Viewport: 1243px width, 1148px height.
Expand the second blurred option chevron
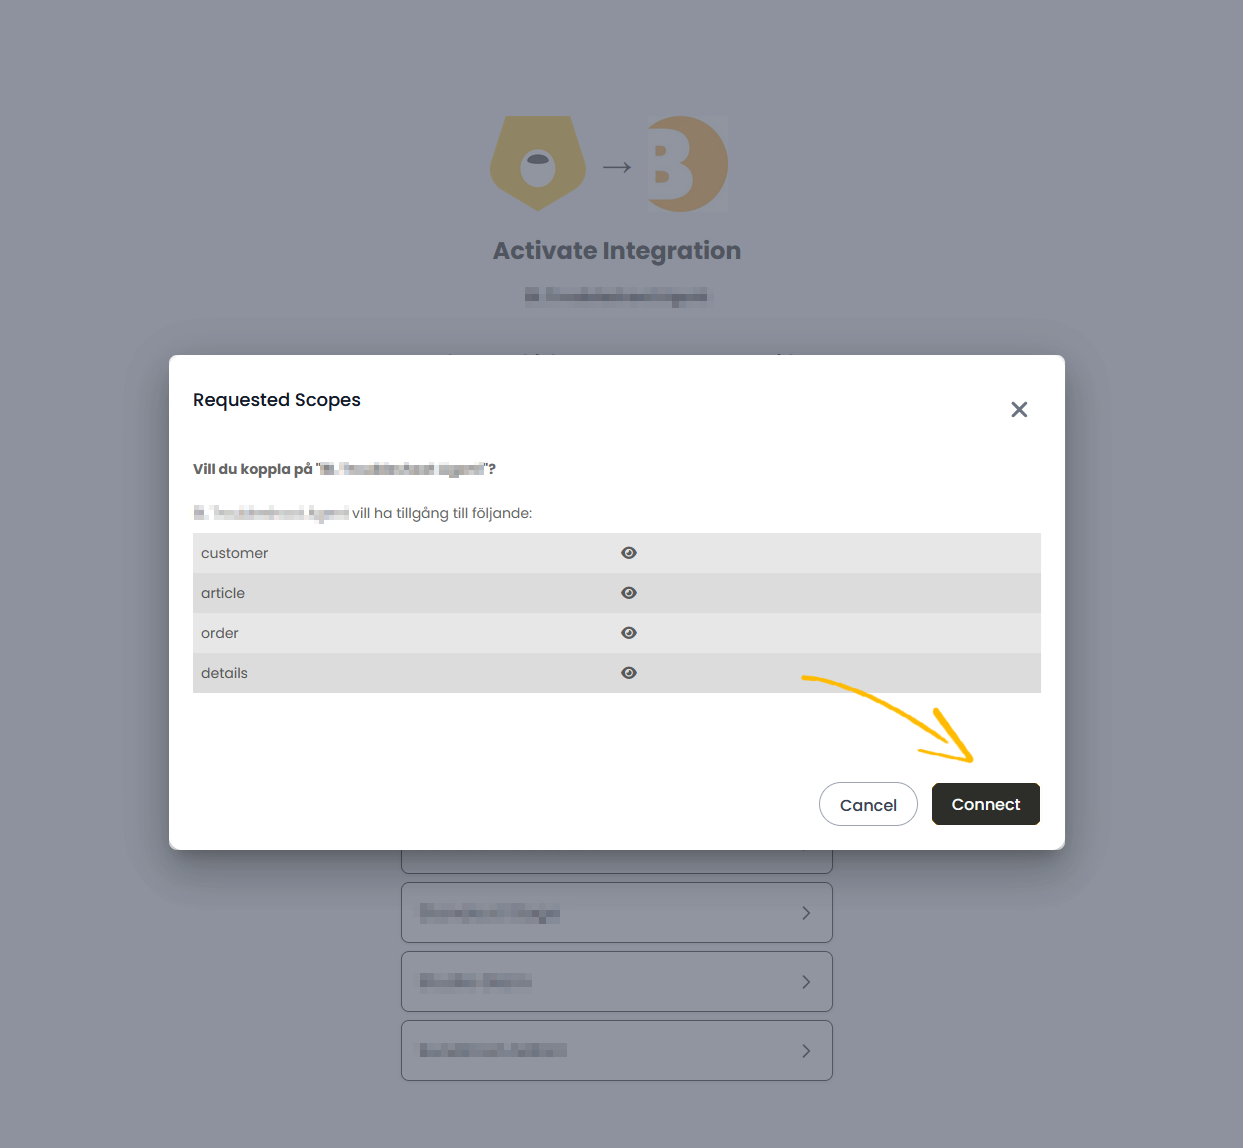pyautogui.click(x=806, y=982)
